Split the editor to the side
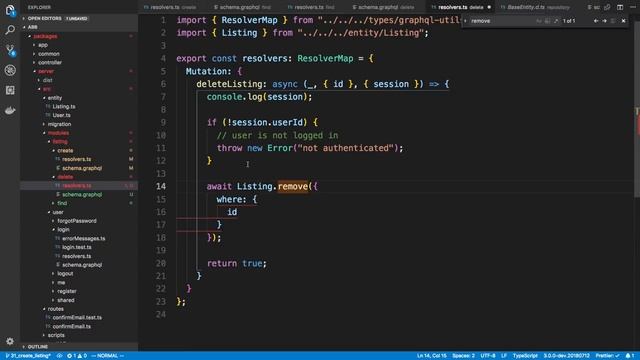640x360 pixels. (620, 7)
